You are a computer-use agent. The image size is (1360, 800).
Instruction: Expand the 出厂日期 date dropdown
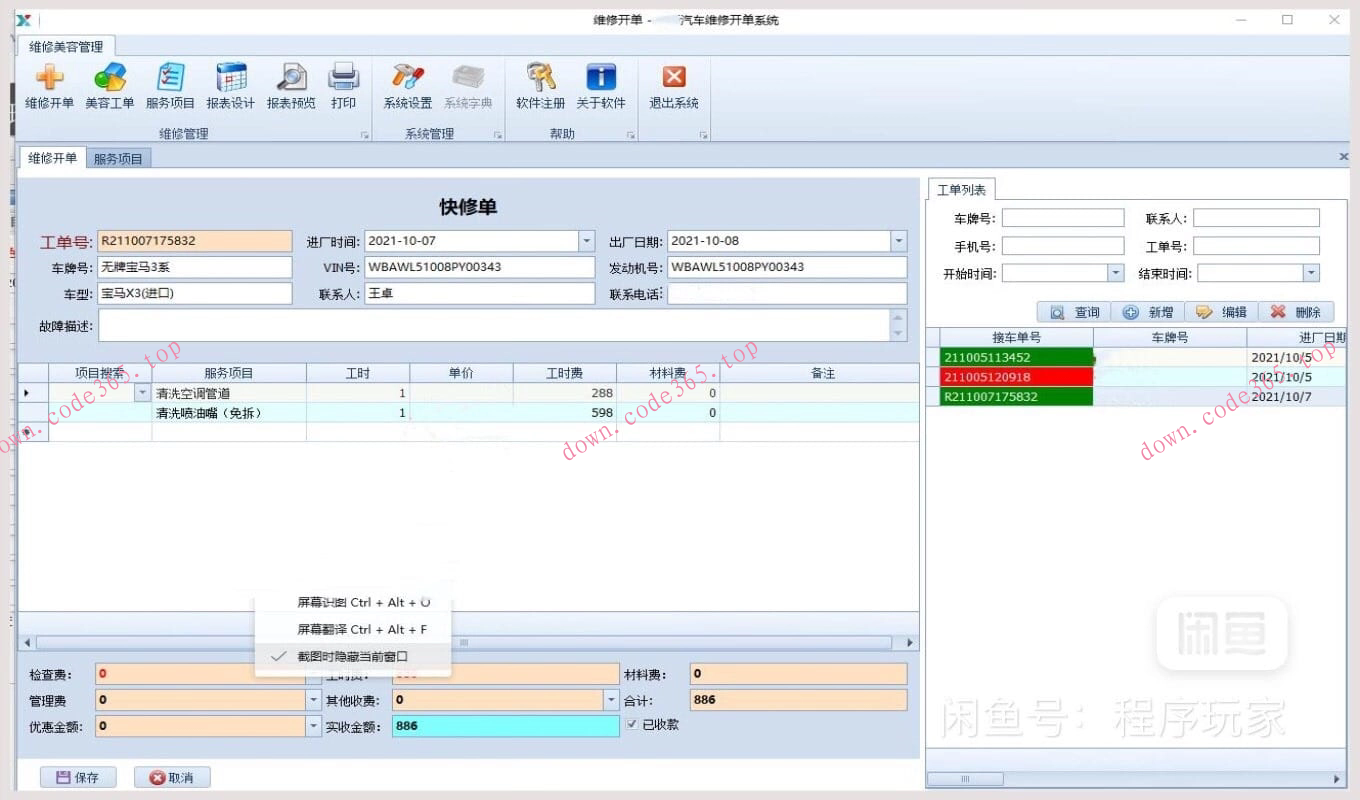[x=898, y=241]
